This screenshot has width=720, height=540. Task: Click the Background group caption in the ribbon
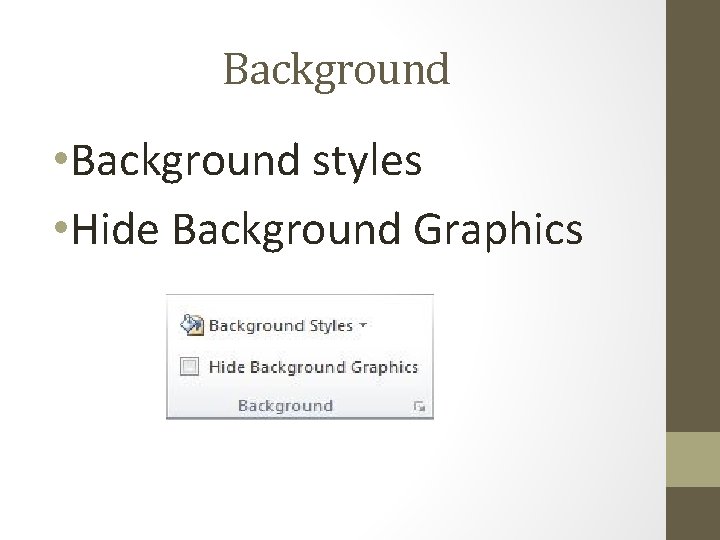pos(285,405)
